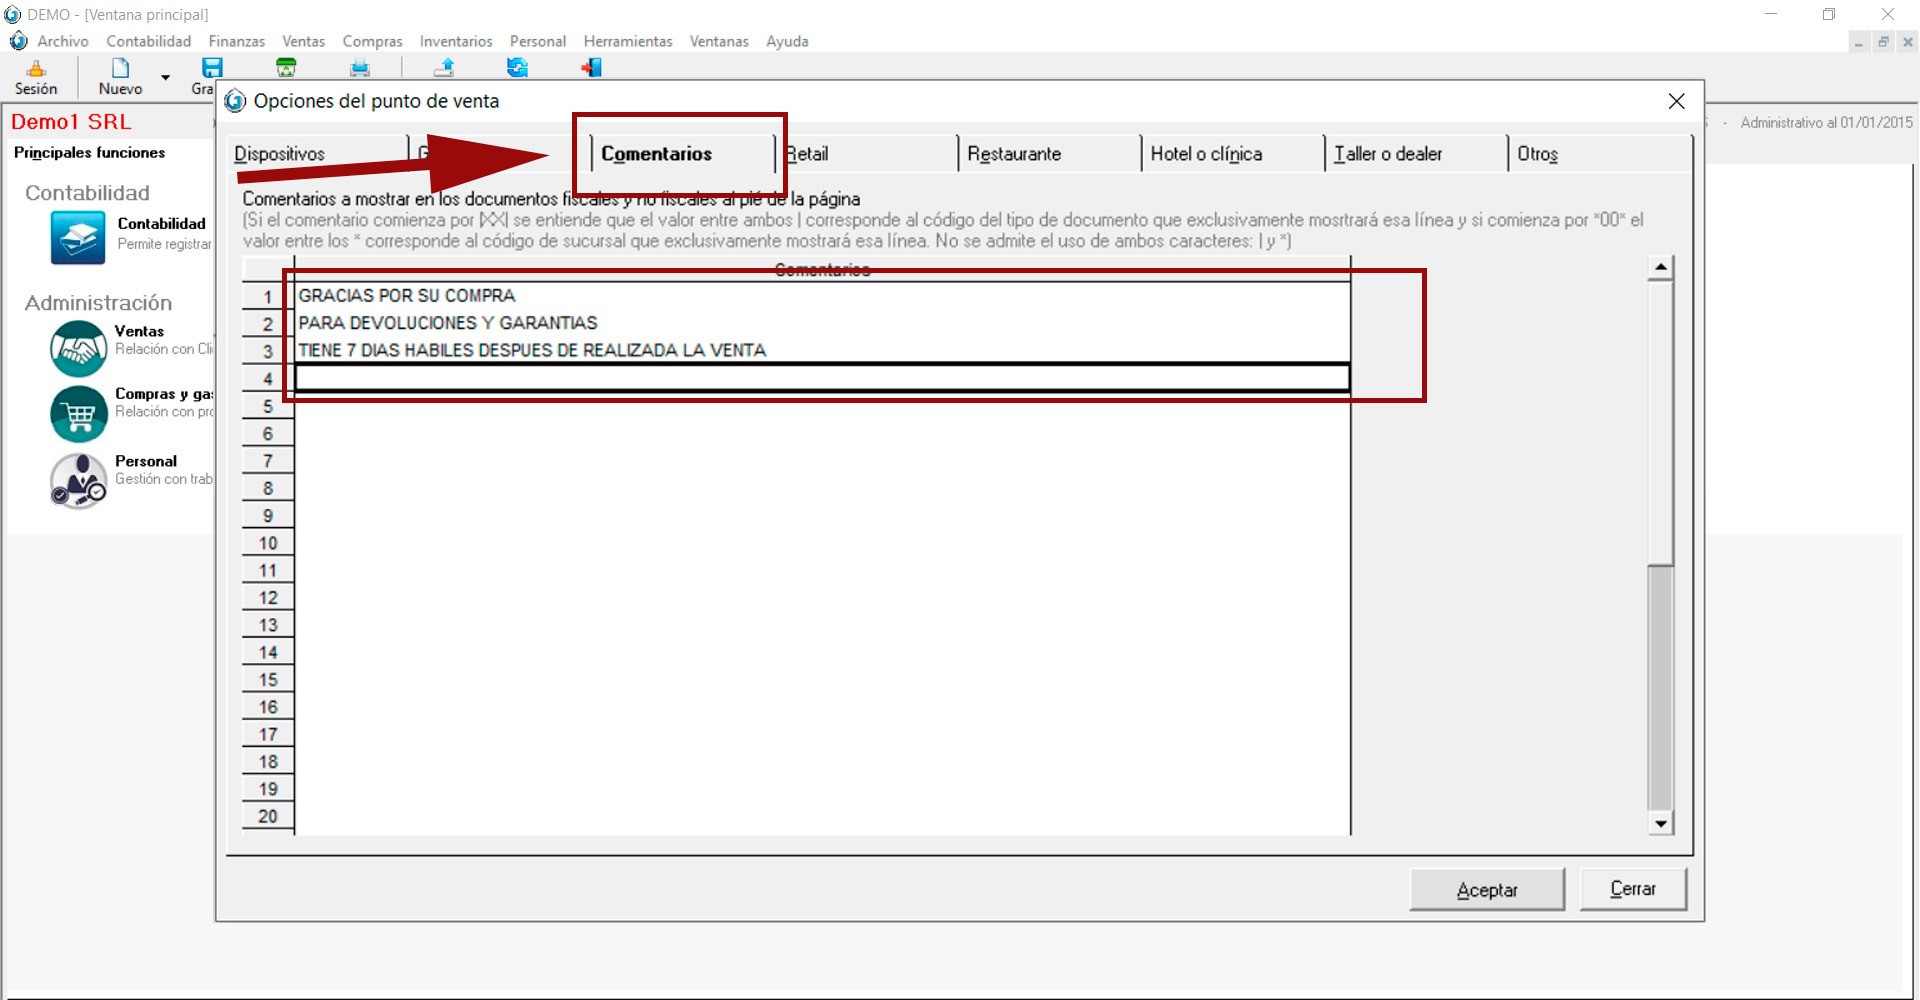Image resolution: width=1920 pixels, height=1000 pixels.
Task: Open the Inventarios menu
Action: click(x=455, y=41)
